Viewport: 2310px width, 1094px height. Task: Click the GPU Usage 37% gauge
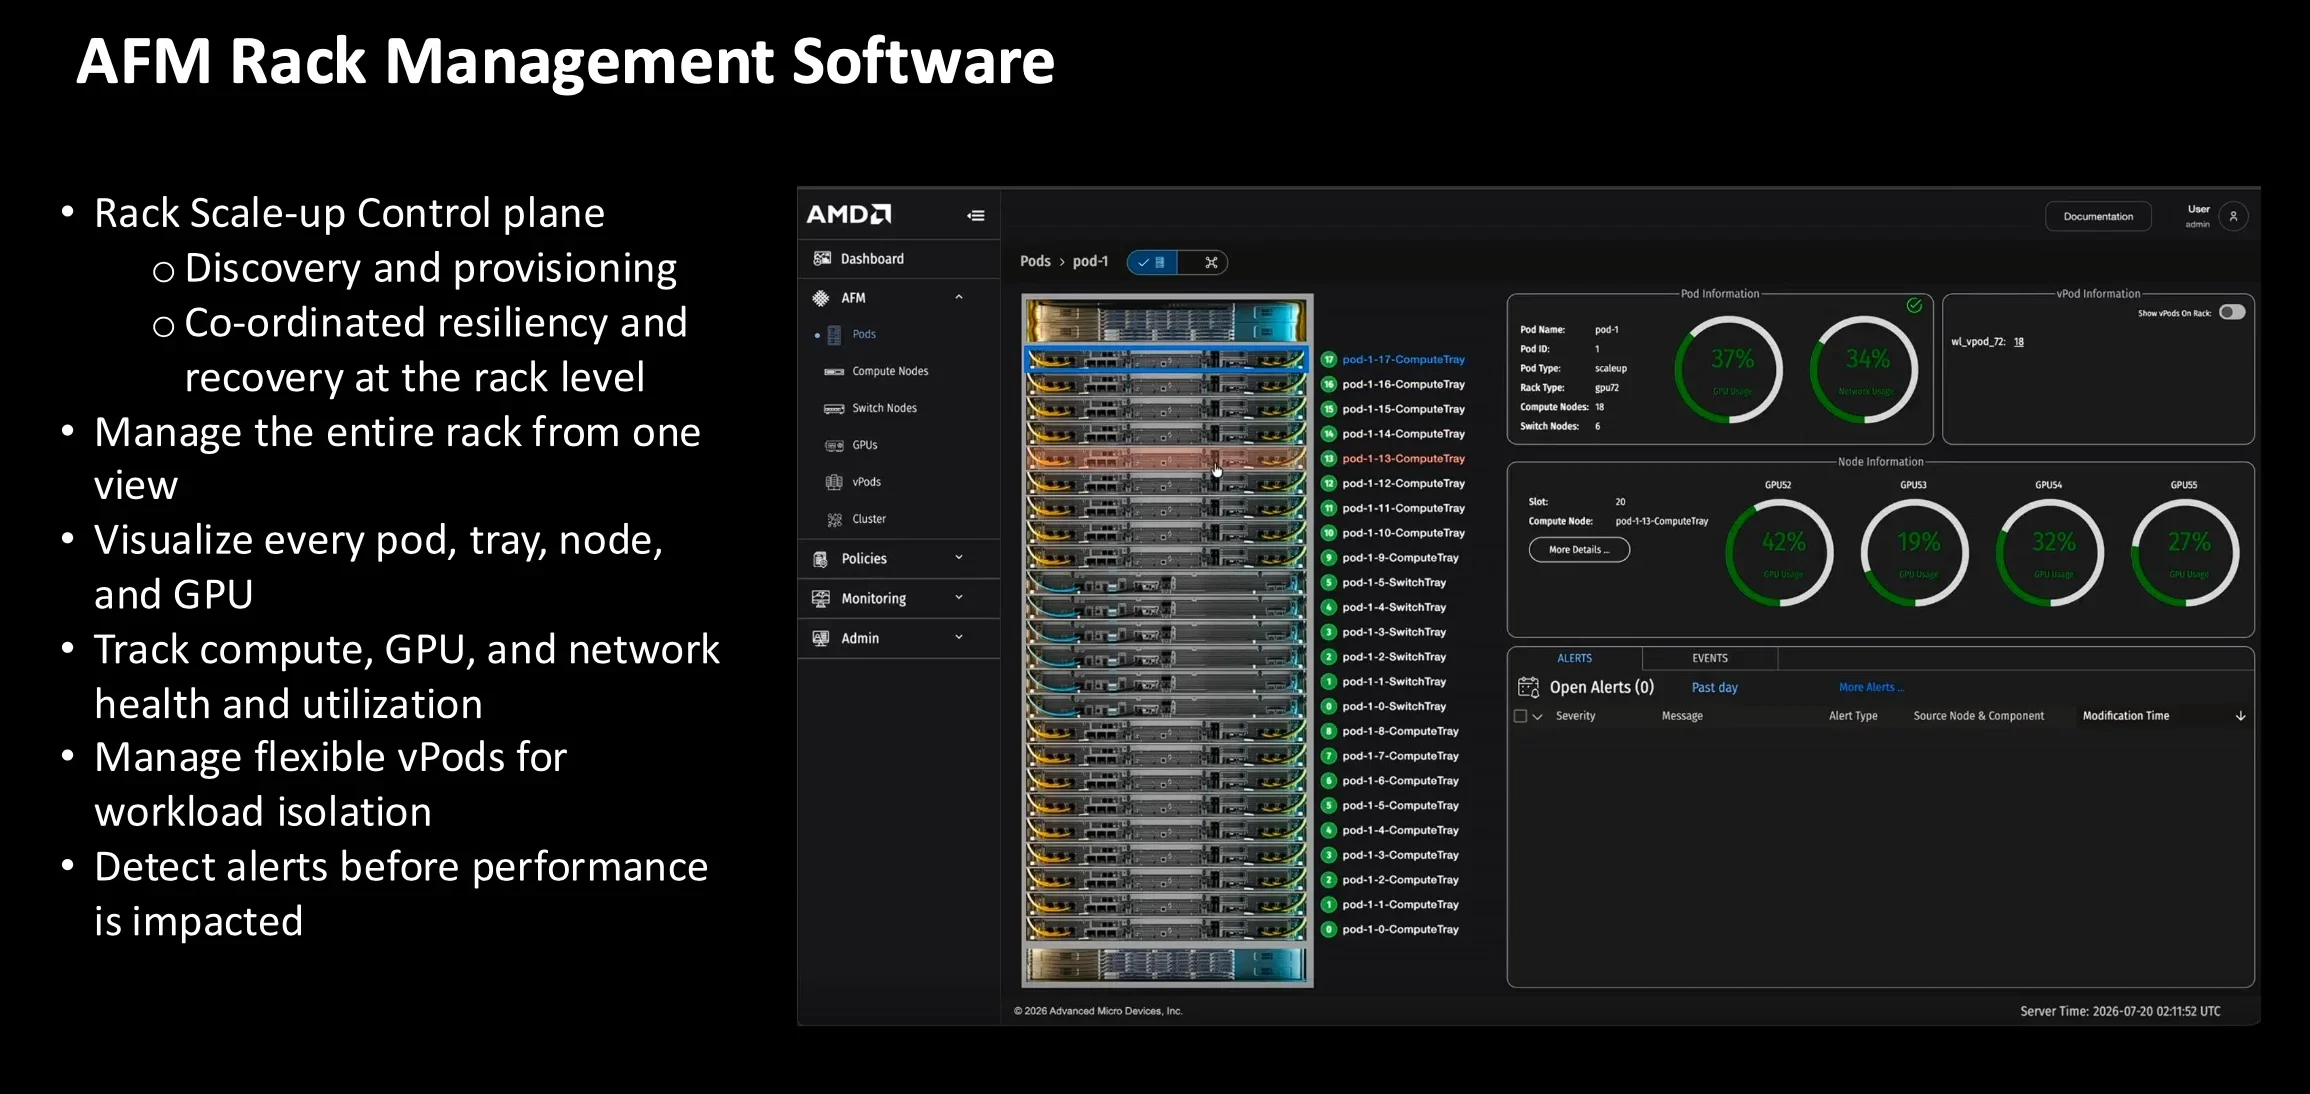coord(1730,368)
